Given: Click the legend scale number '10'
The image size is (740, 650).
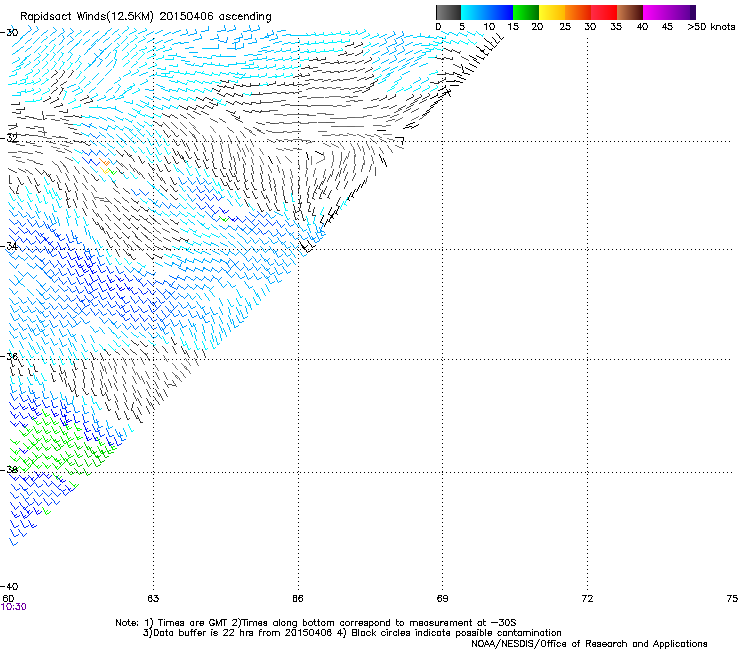Looking at the screenshot, I should [489, 26].
